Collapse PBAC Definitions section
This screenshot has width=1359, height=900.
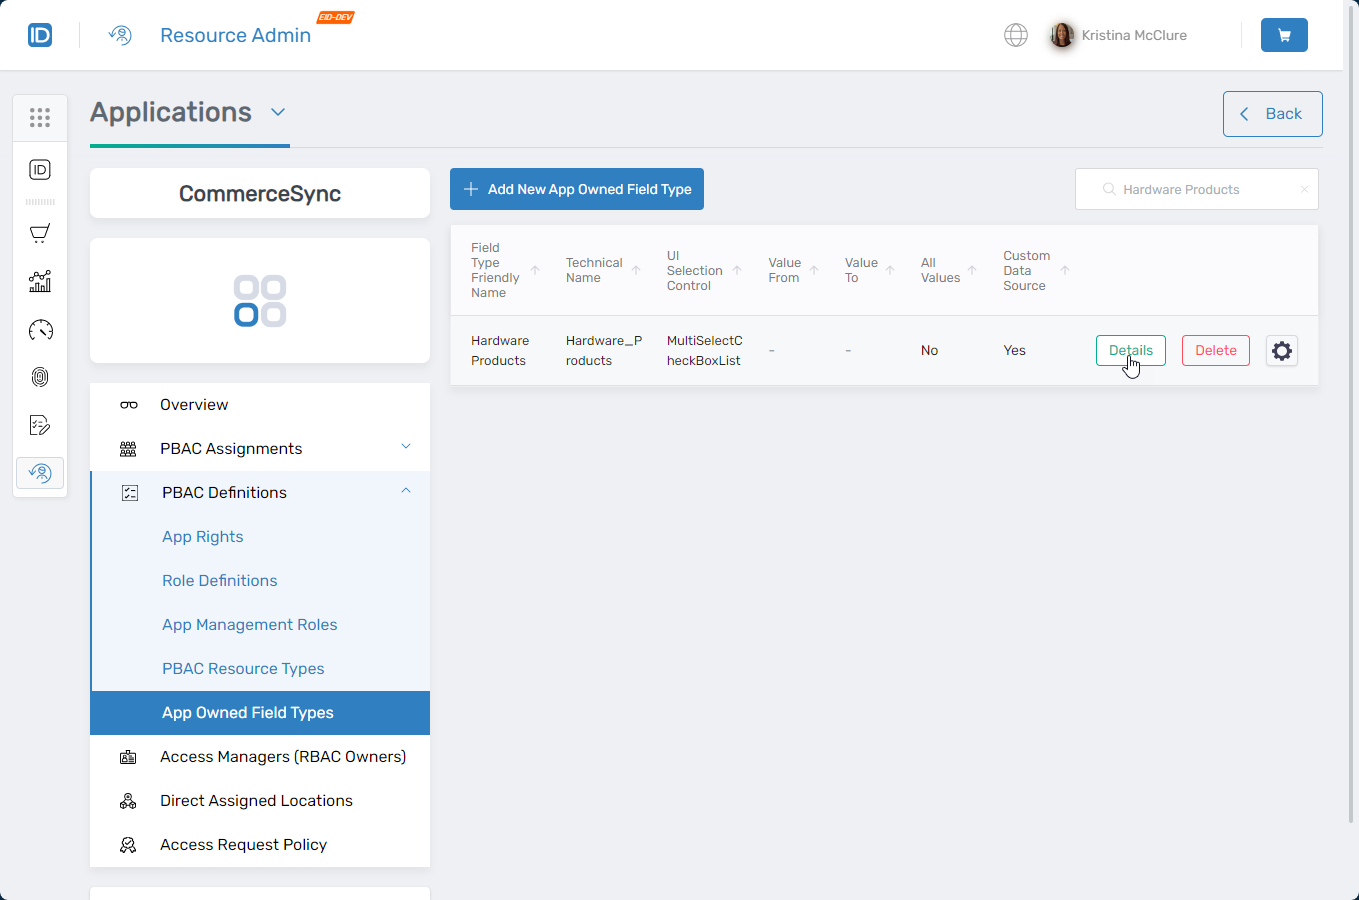[x=405, y=491]
